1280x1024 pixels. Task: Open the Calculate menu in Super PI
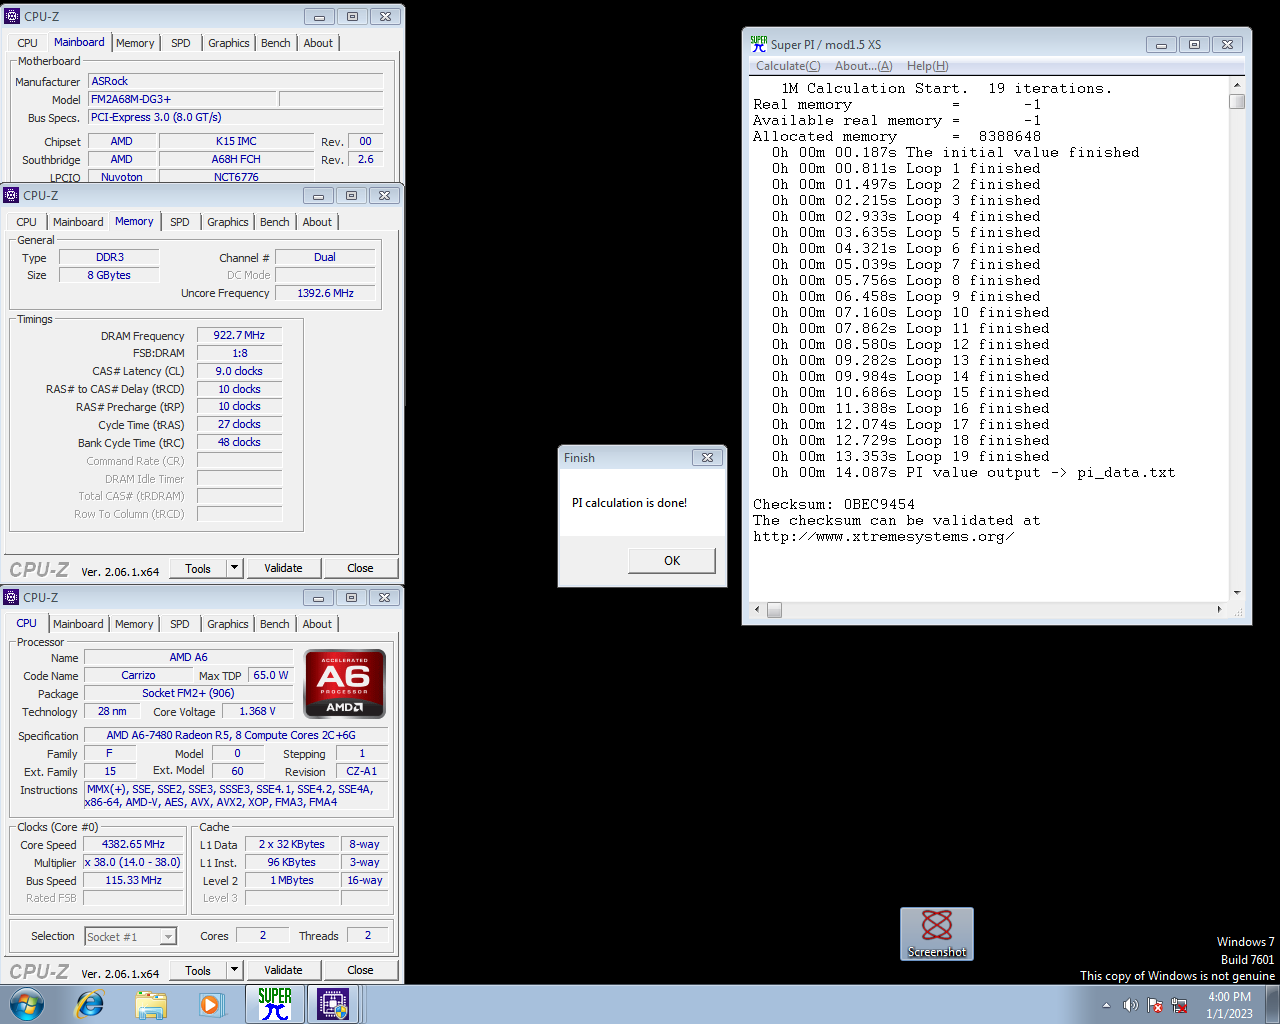(x=788, y=66)
